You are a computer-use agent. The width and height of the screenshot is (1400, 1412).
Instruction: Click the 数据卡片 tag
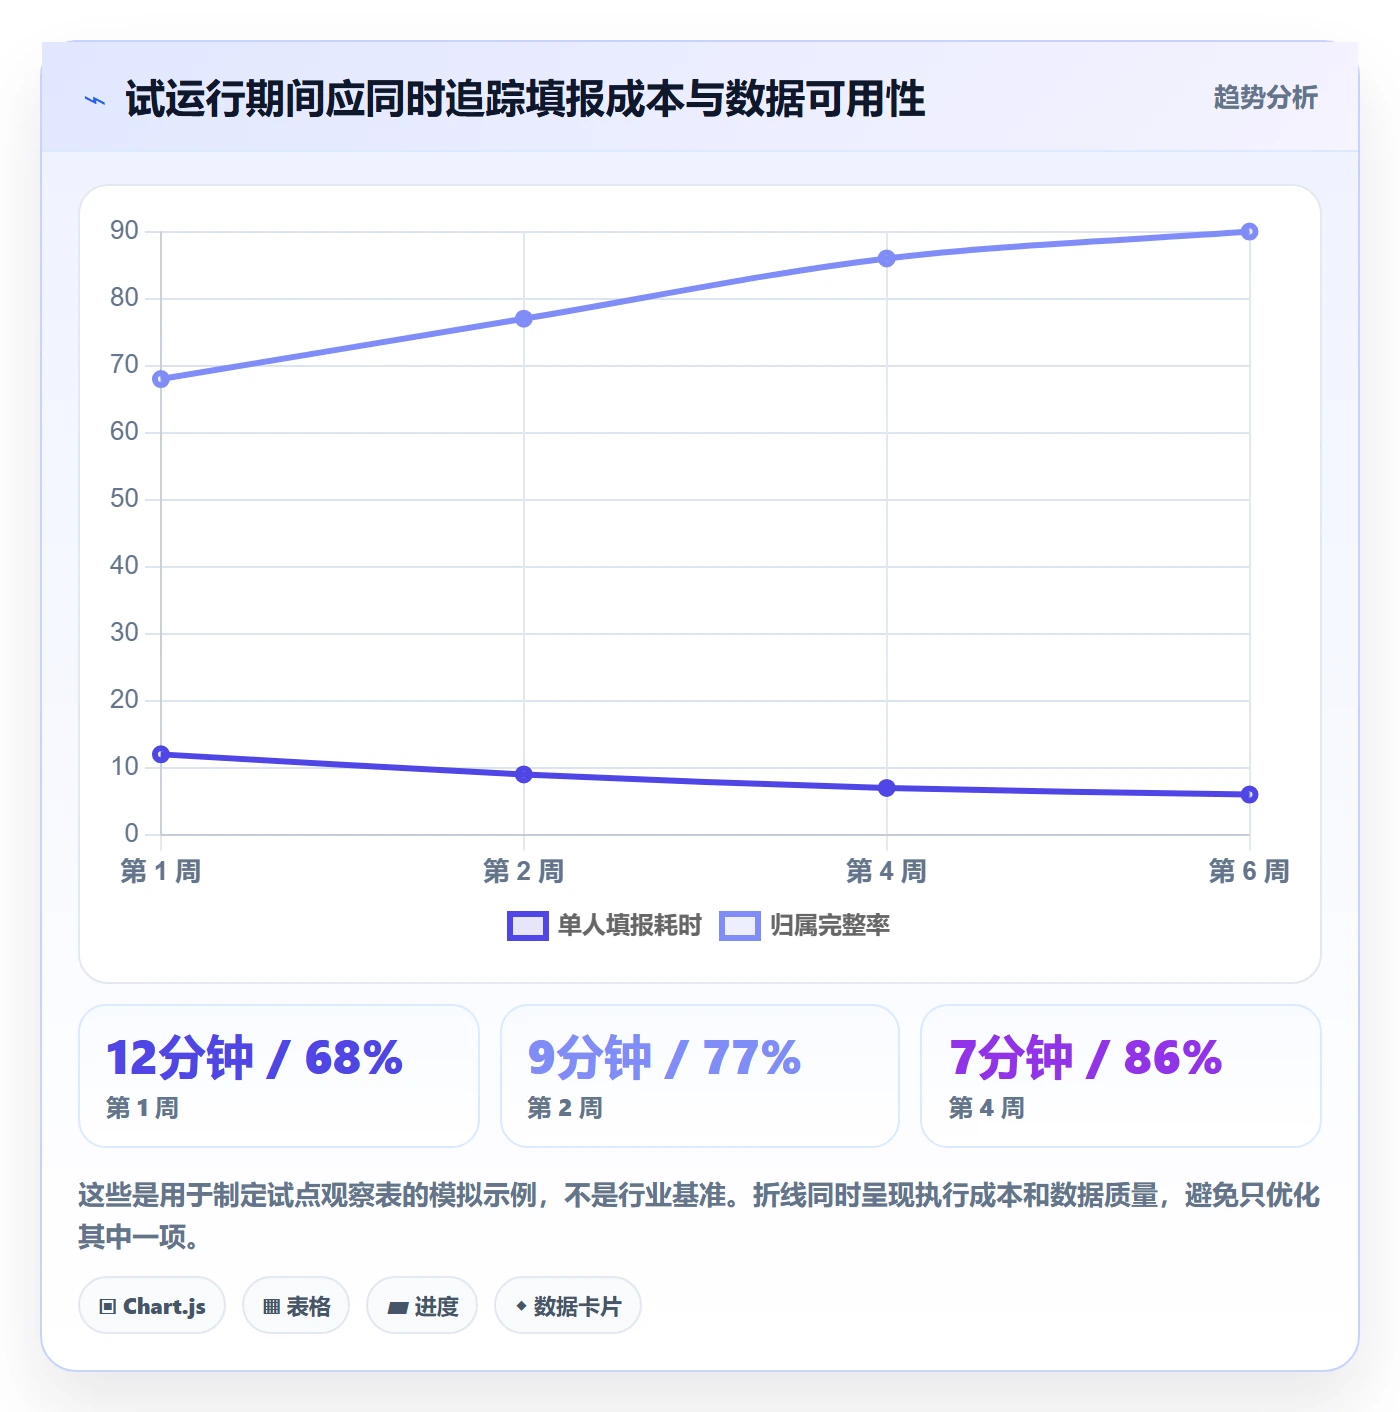[x=568, y=1305]
